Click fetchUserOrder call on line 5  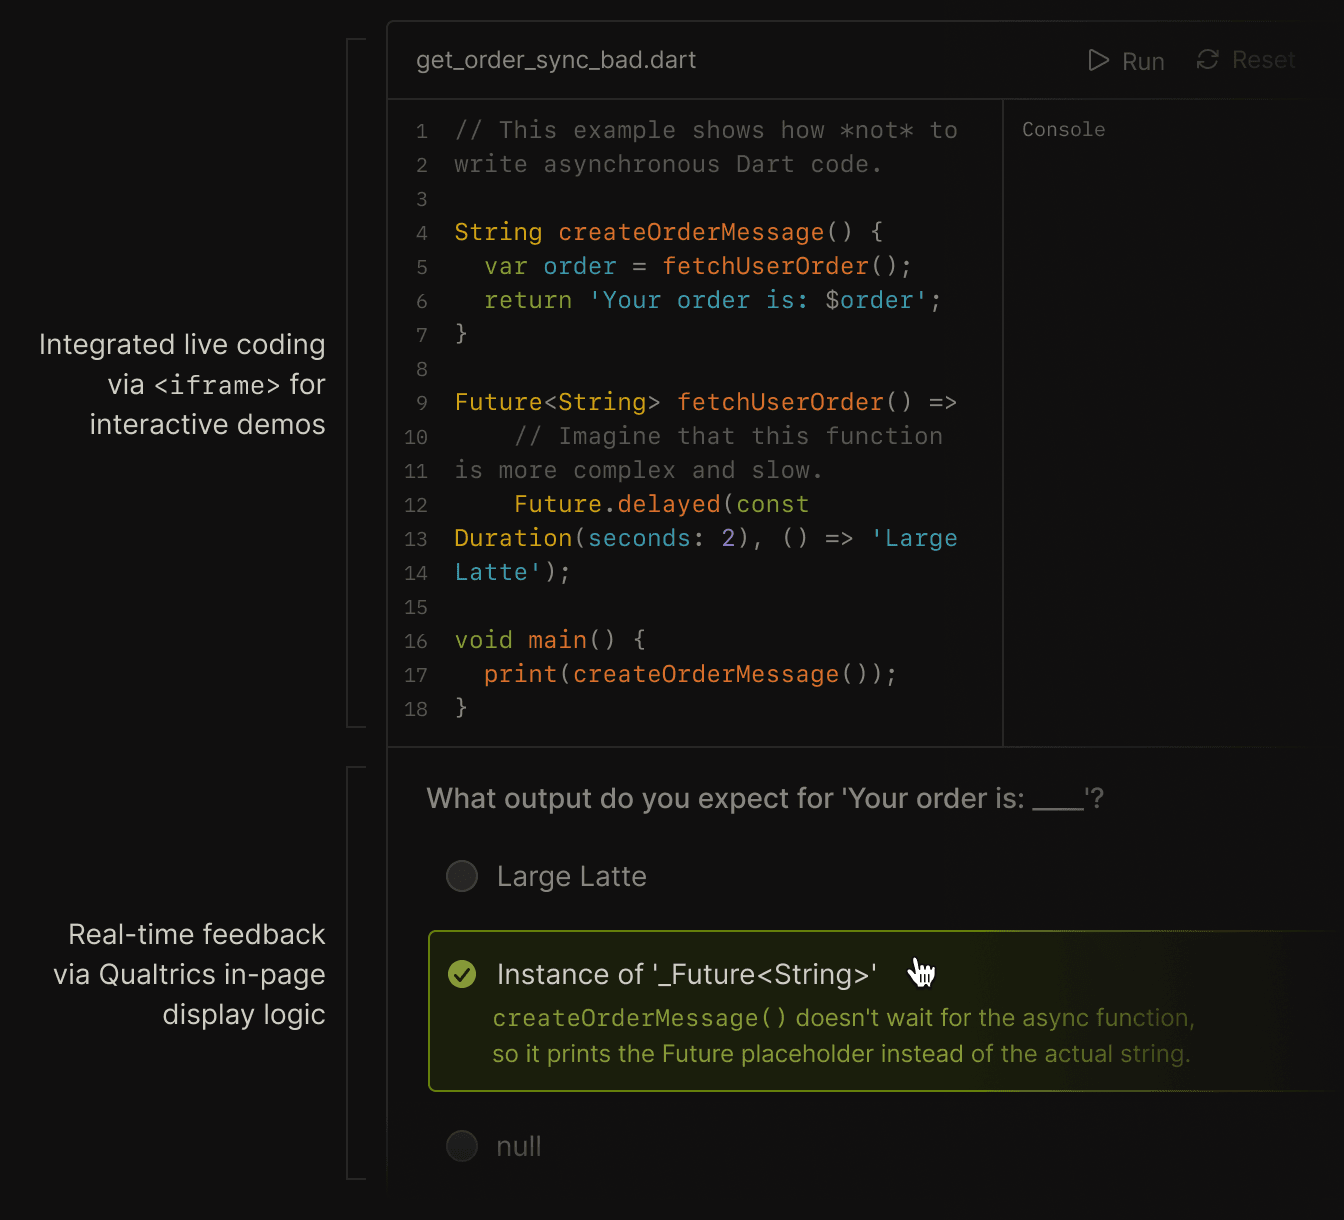766,266
